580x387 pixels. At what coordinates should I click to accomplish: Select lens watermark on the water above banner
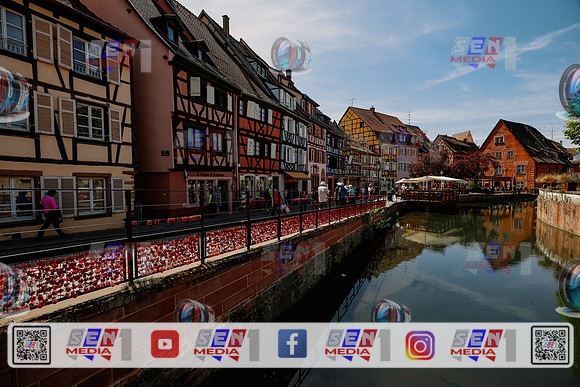click(x=391, y=311)
